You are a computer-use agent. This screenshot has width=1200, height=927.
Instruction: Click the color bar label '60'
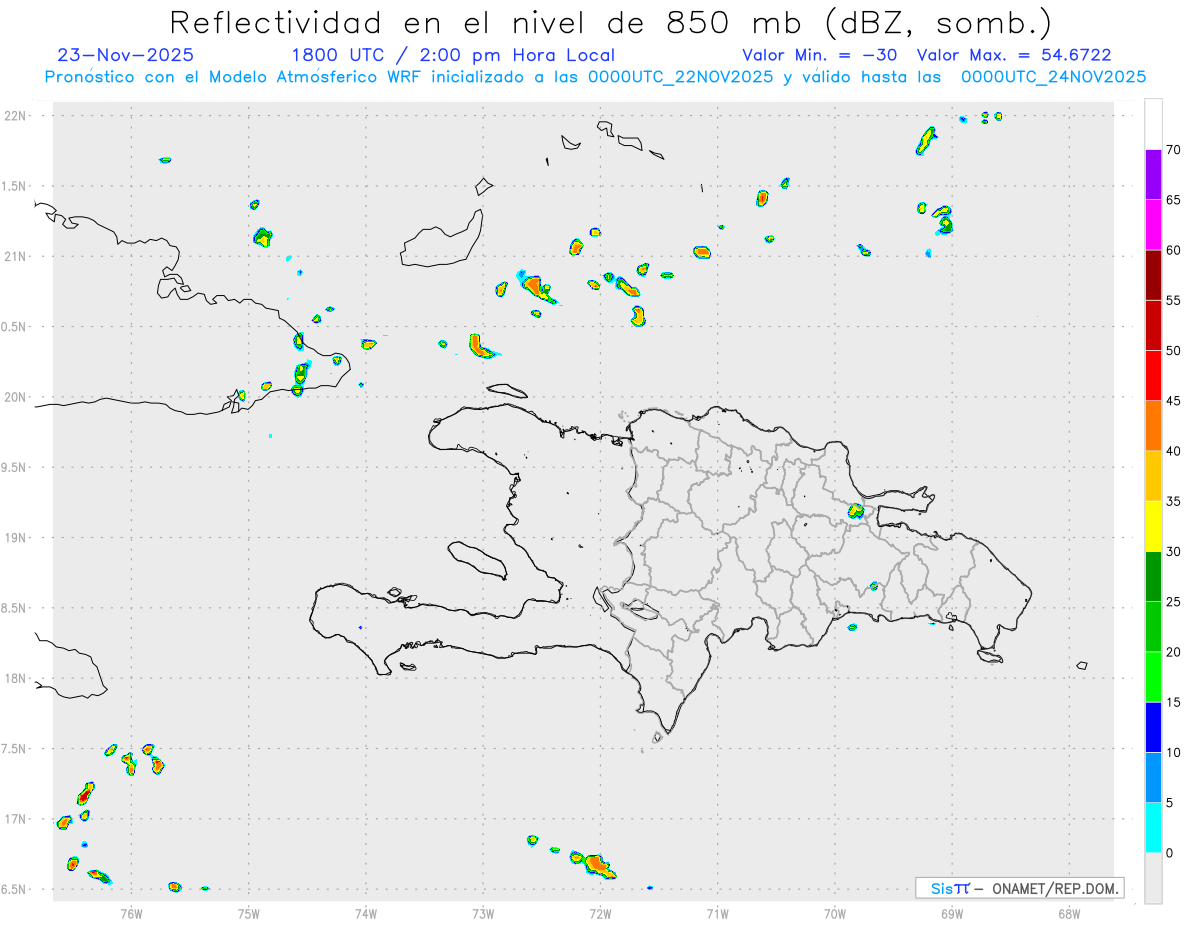point(1173,250)
